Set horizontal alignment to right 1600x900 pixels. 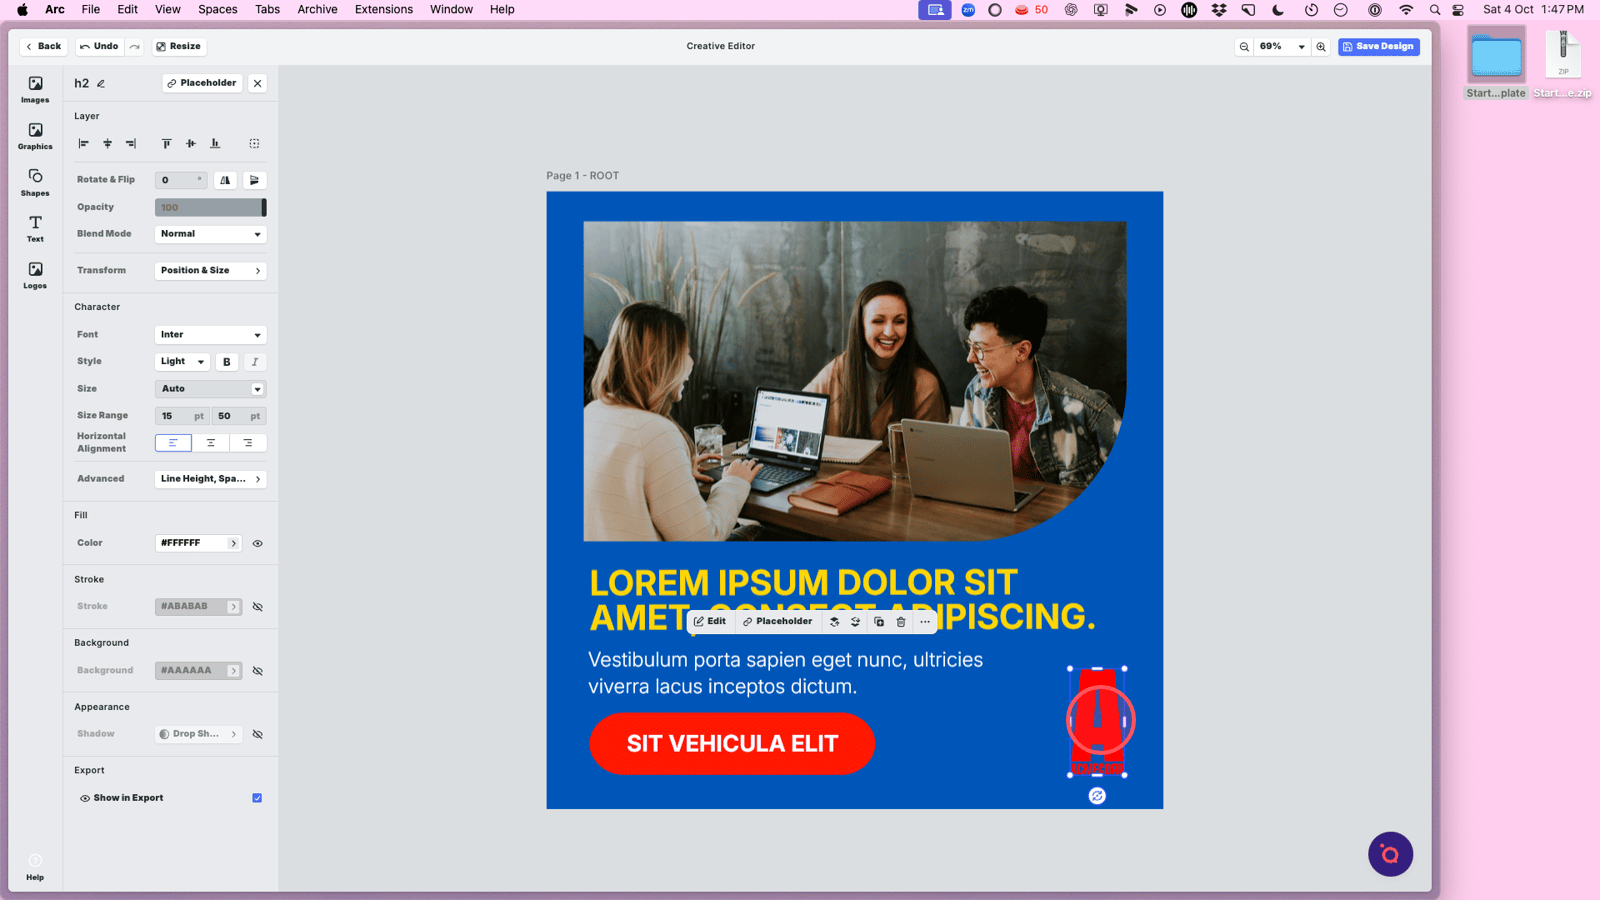248,443
